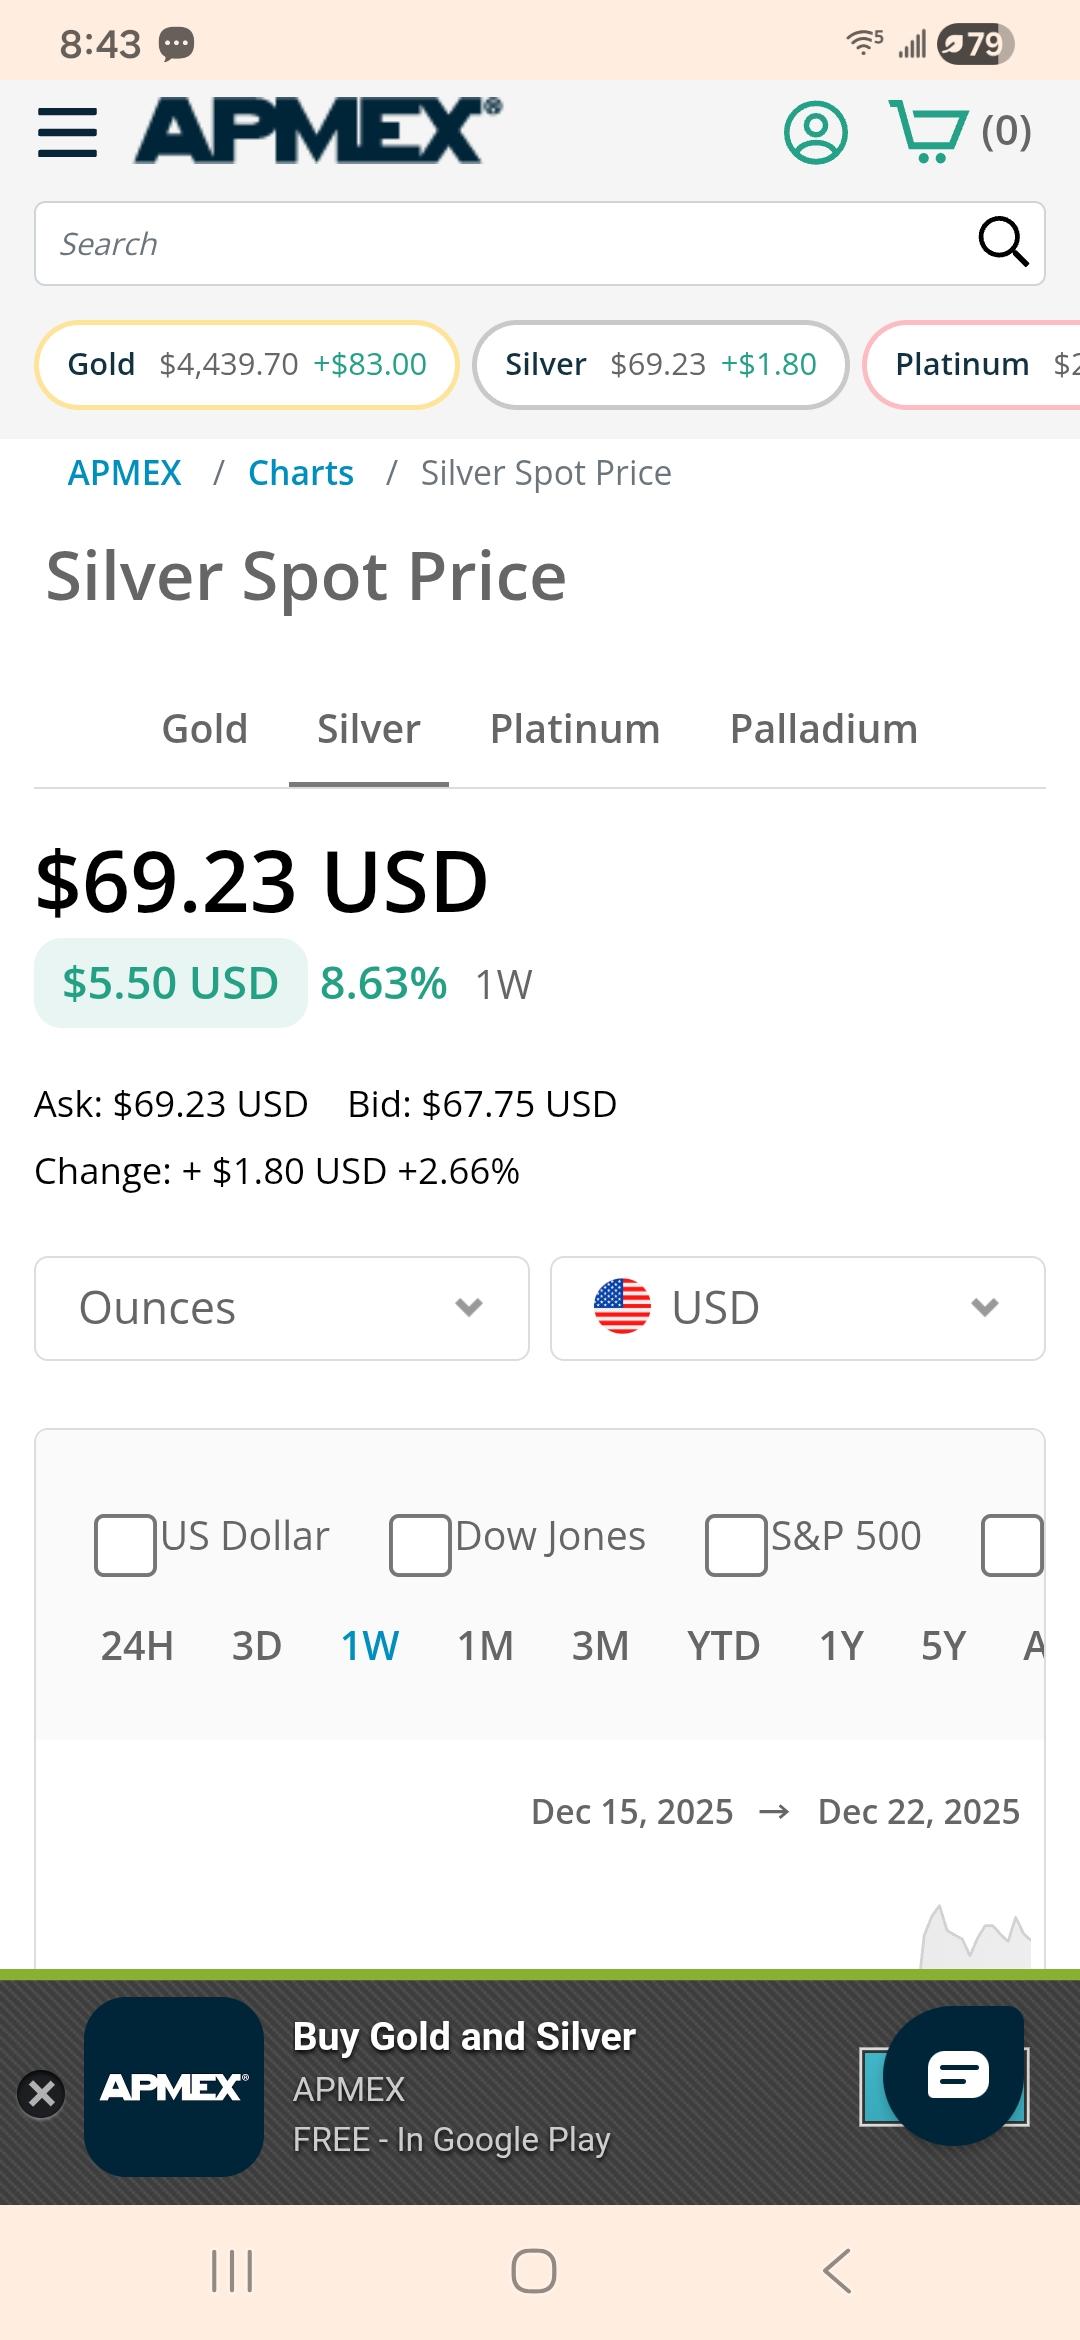Open the USD currency dropdown
1080x2340 pixels.
click(797, 1308)
